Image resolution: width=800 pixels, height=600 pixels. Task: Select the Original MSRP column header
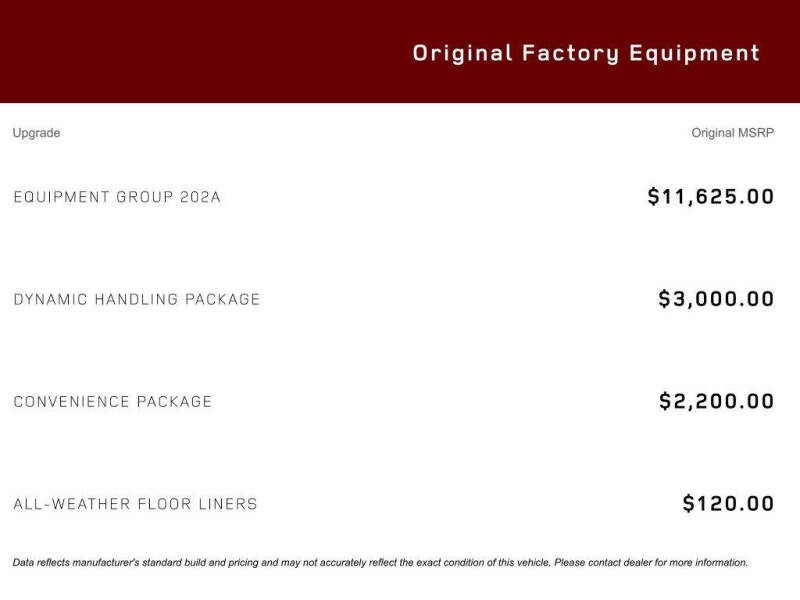[733, 133]
